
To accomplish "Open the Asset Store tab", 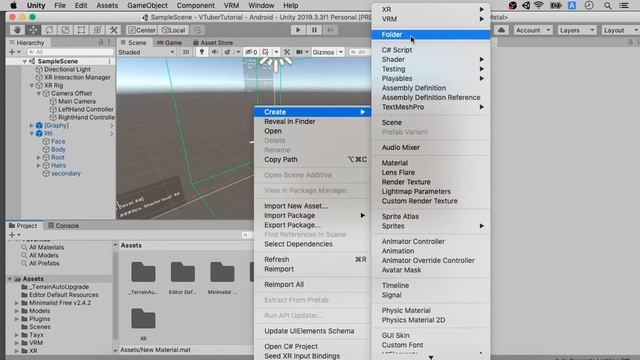I will tap(213, 42).
